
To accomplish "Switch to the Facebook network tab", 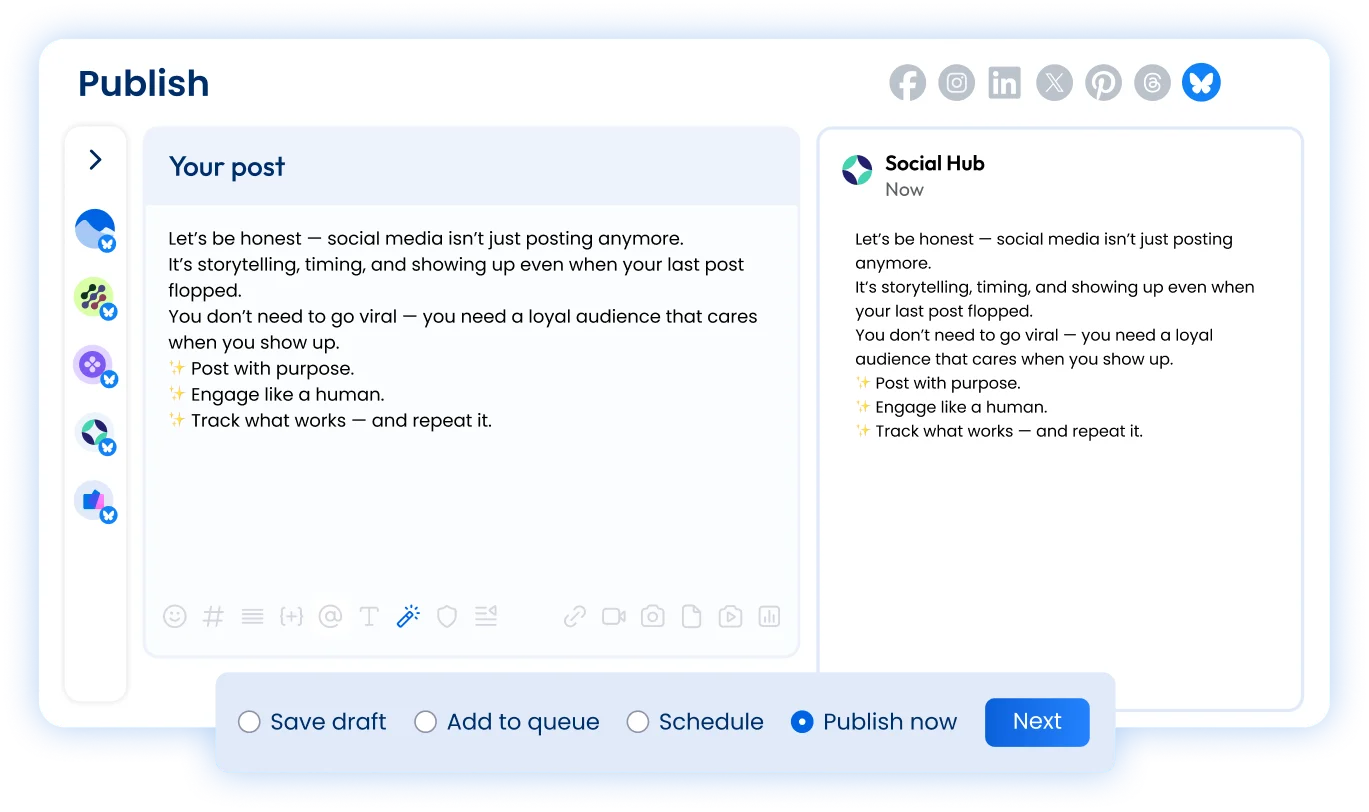I will (907, 83).
